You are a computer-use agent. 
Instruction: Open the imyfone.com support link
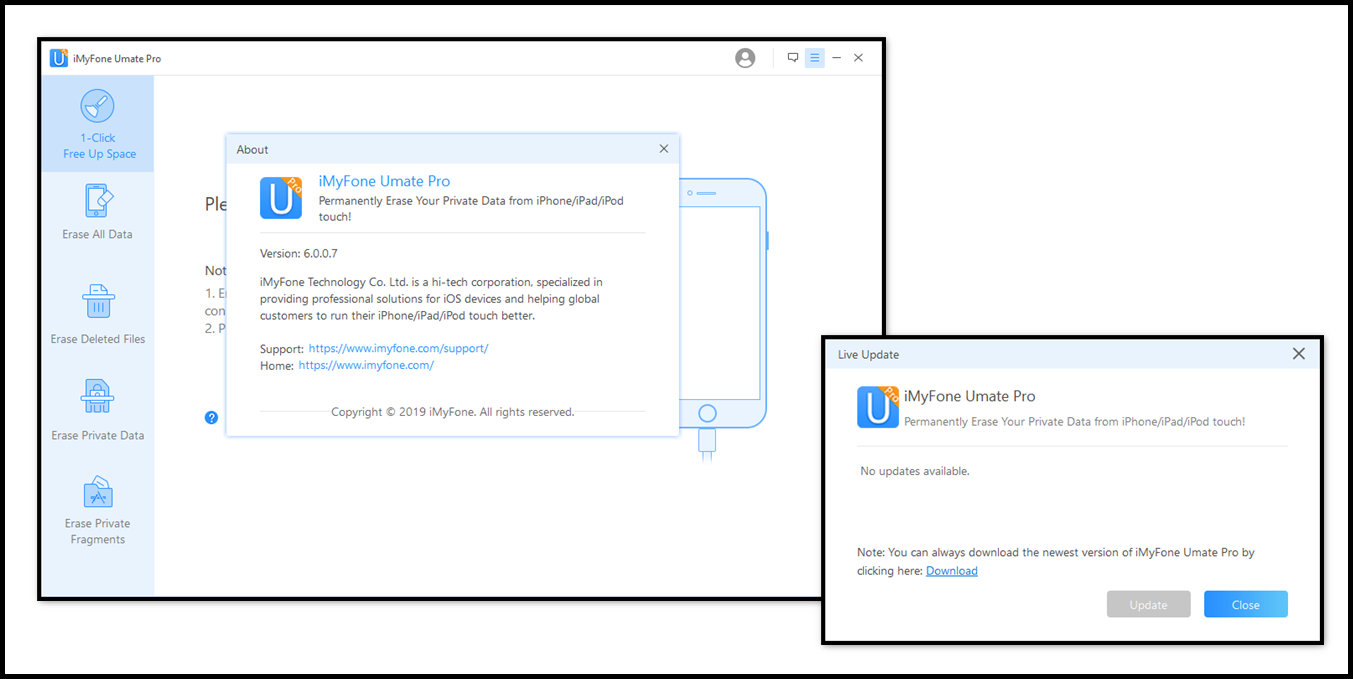pyautogui.click(x=398, y=349)
